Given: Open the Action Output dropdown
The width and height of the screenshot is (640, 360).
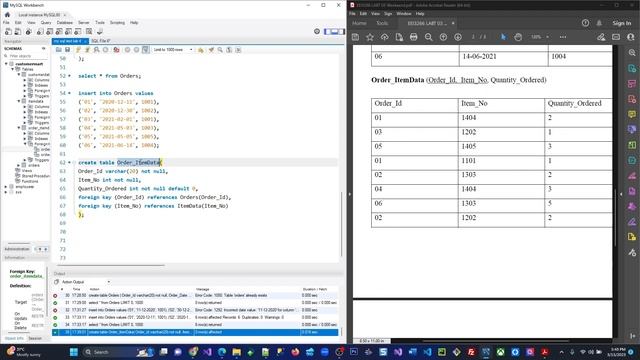Looking at the screenshot, I should pos(86,282).
